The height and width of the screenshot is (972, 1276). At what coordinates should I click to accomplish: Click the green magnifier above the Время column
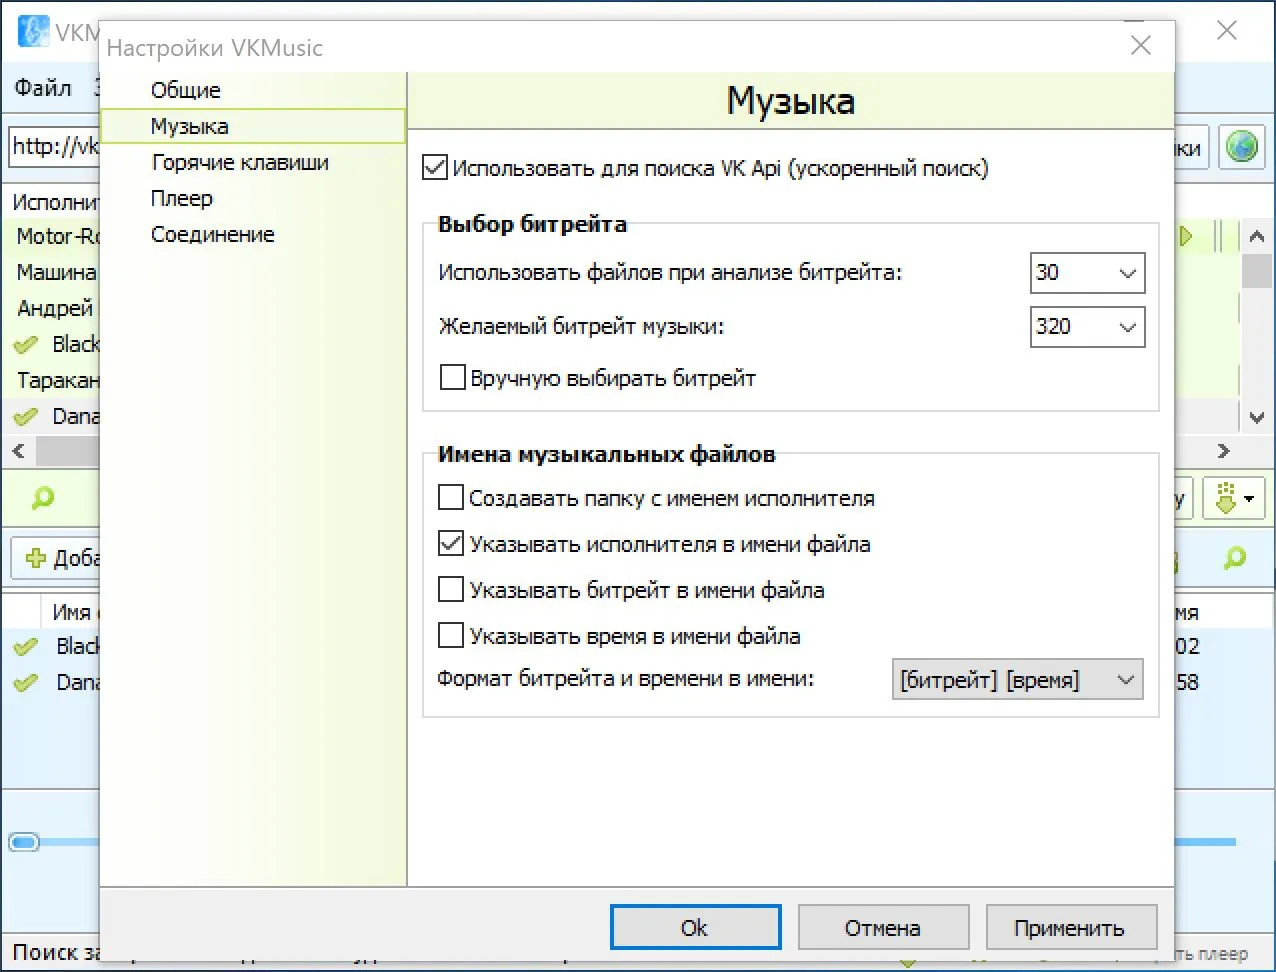pos(1236,558)
